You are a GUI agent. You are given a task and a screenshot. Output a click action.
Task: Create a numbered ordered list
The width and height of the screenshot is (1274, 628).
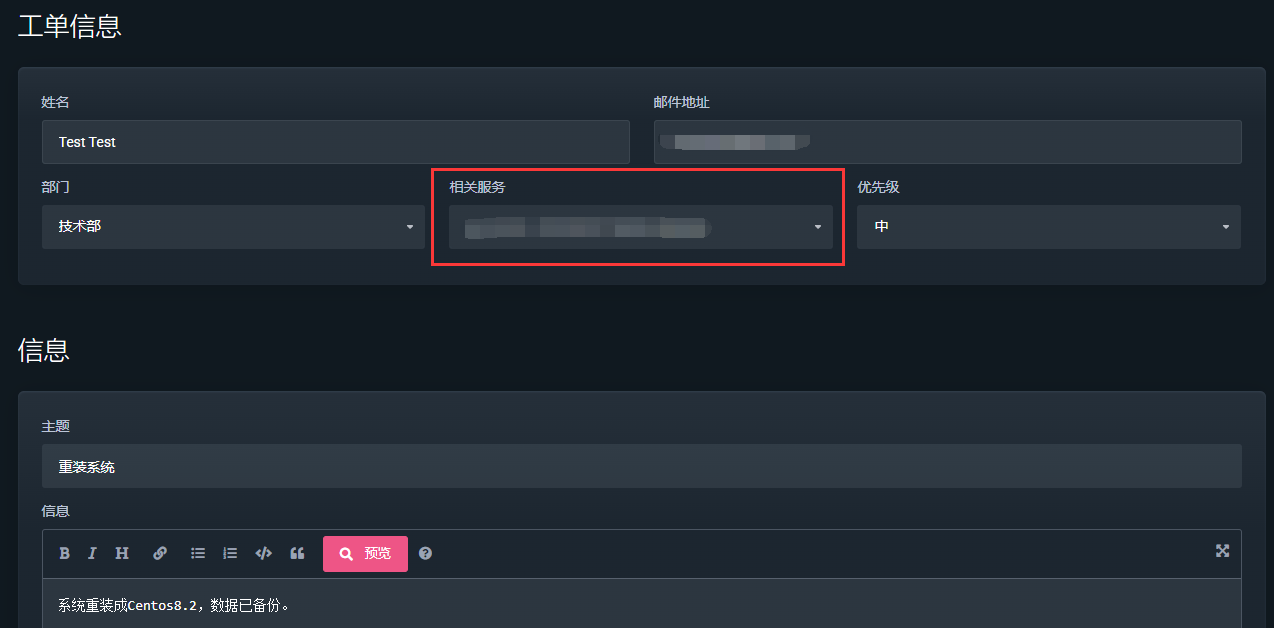(x=230, y=553)
